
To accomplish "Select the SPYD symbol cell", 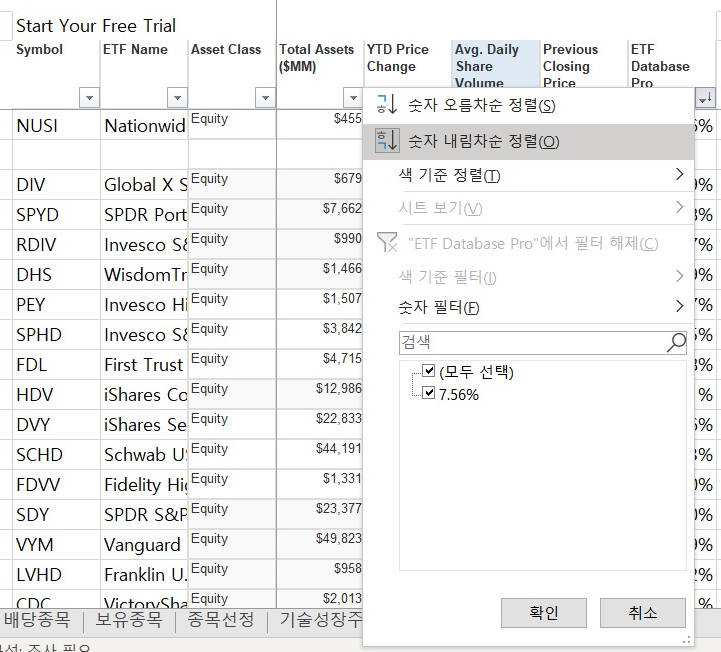I will pyautogui.click(x=56, y=214).
